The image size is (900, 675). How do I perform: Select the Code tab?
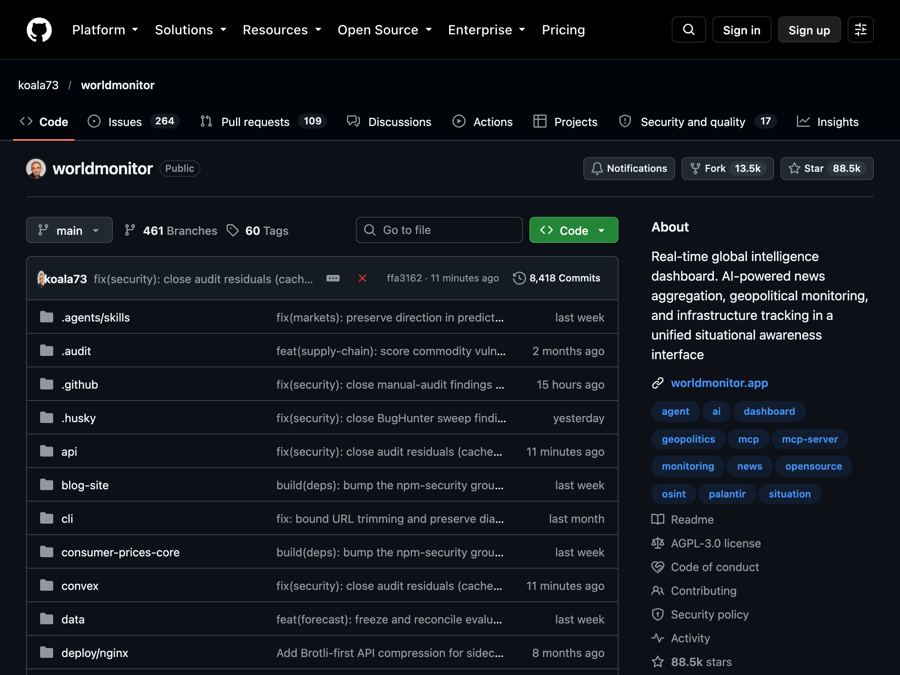[x=44, y=122]
